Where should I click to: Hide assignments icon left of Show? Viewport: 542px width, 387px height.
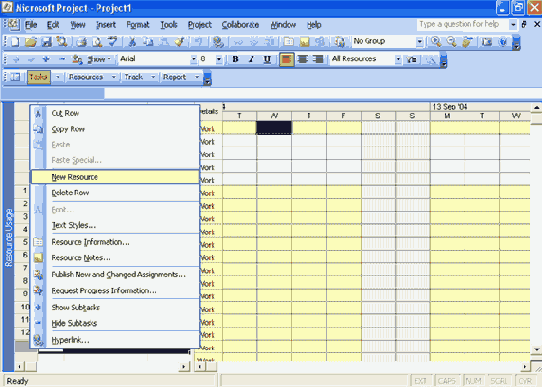[x=77, y=59]
